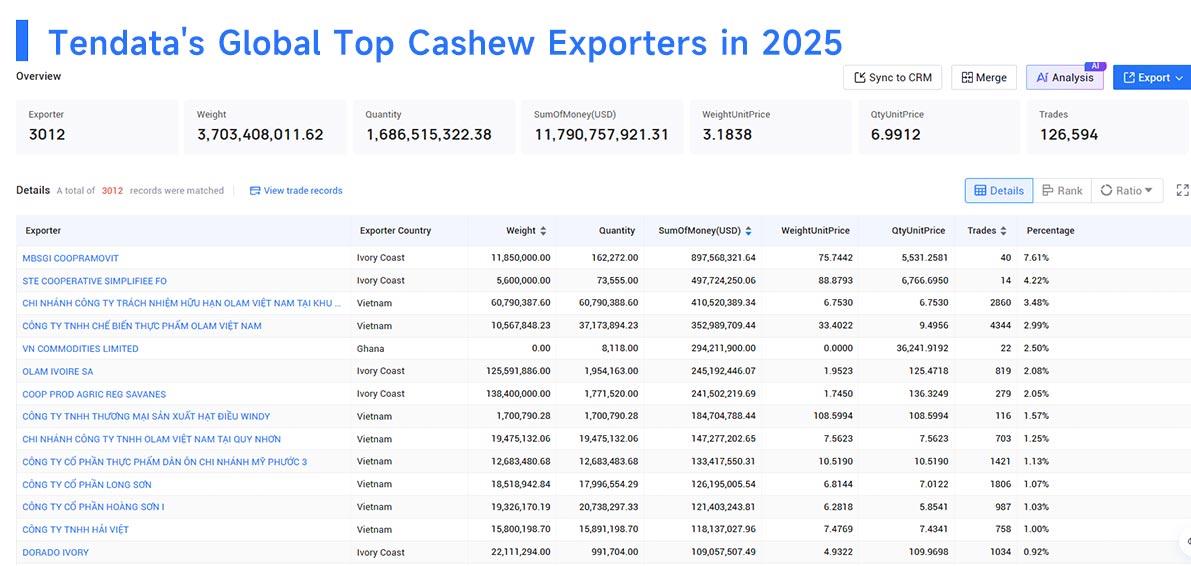Click the Merge button
This screenshot has width=1191, height=566.
(x=984, y=77)
